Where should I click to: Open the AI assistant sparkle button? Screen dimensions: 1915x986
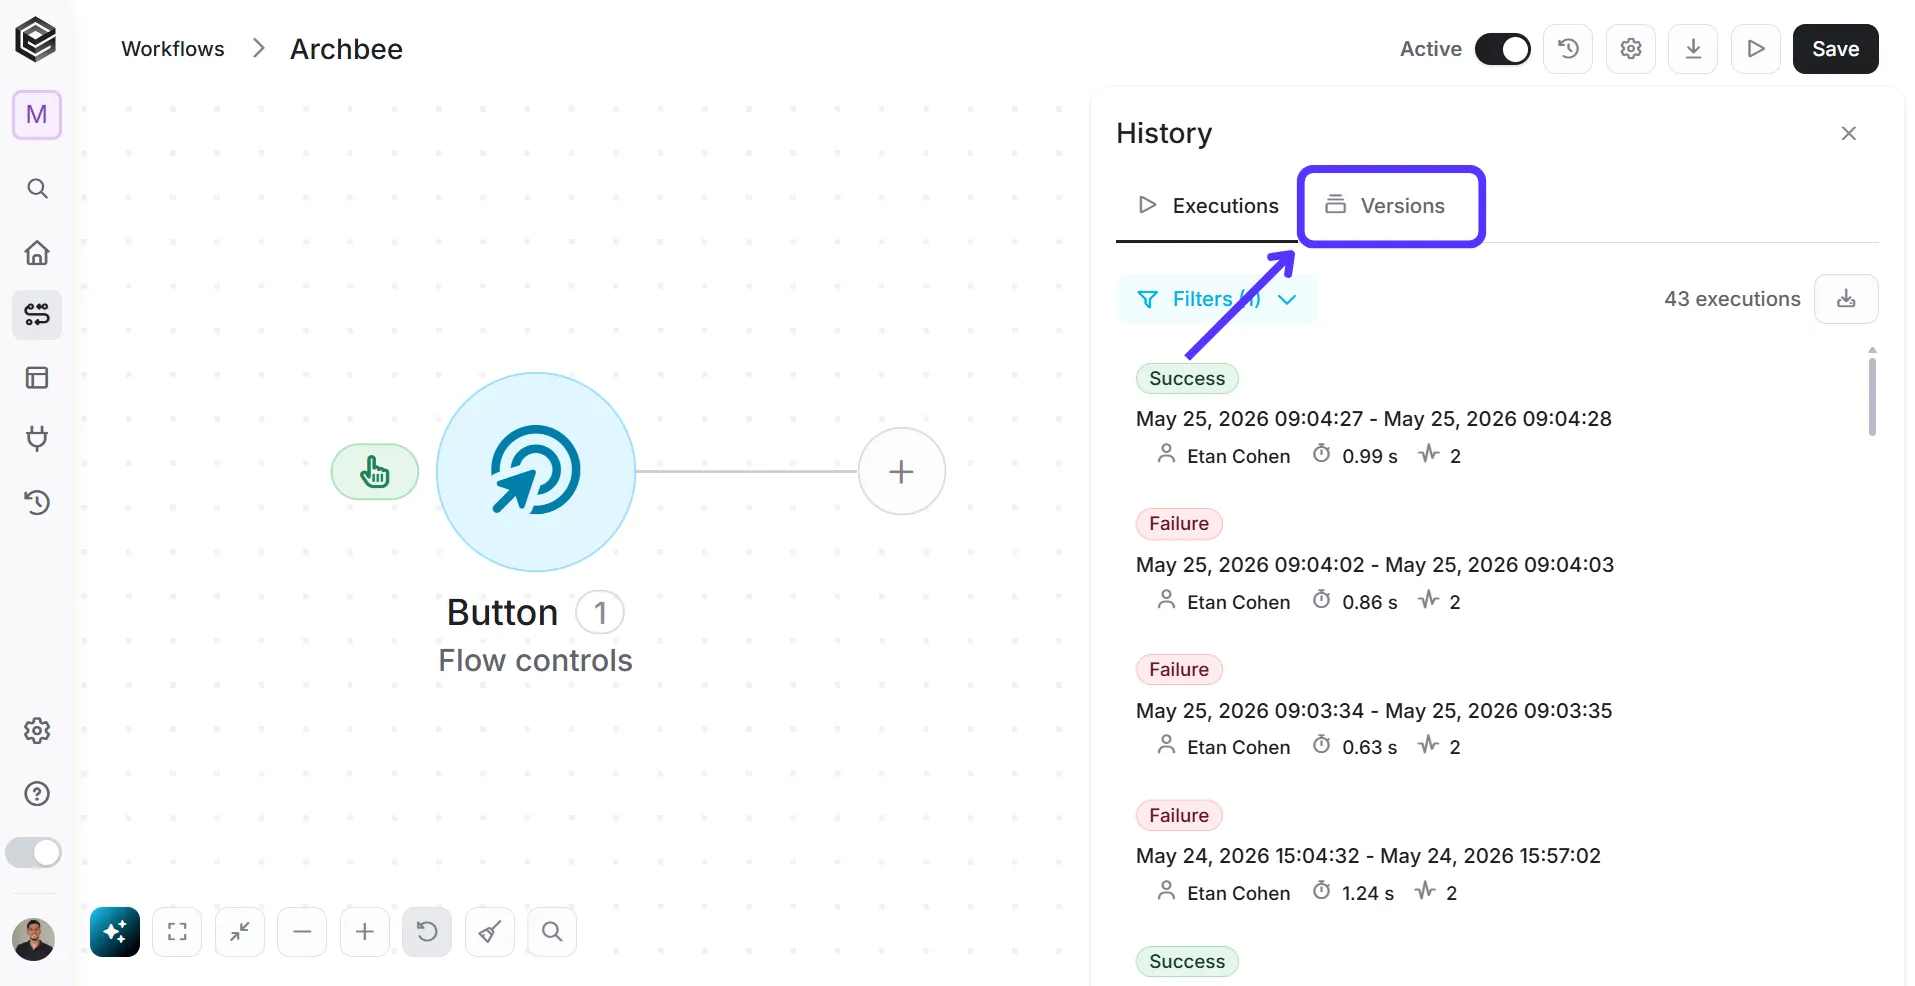tap(115, 932)
